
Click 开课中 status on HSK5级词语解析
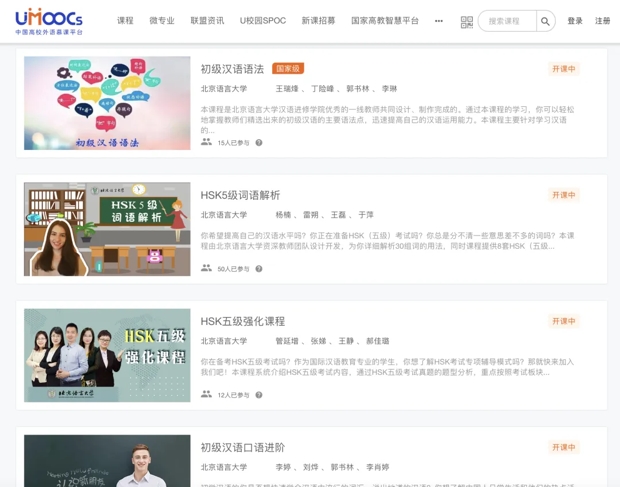click(563, 195)
